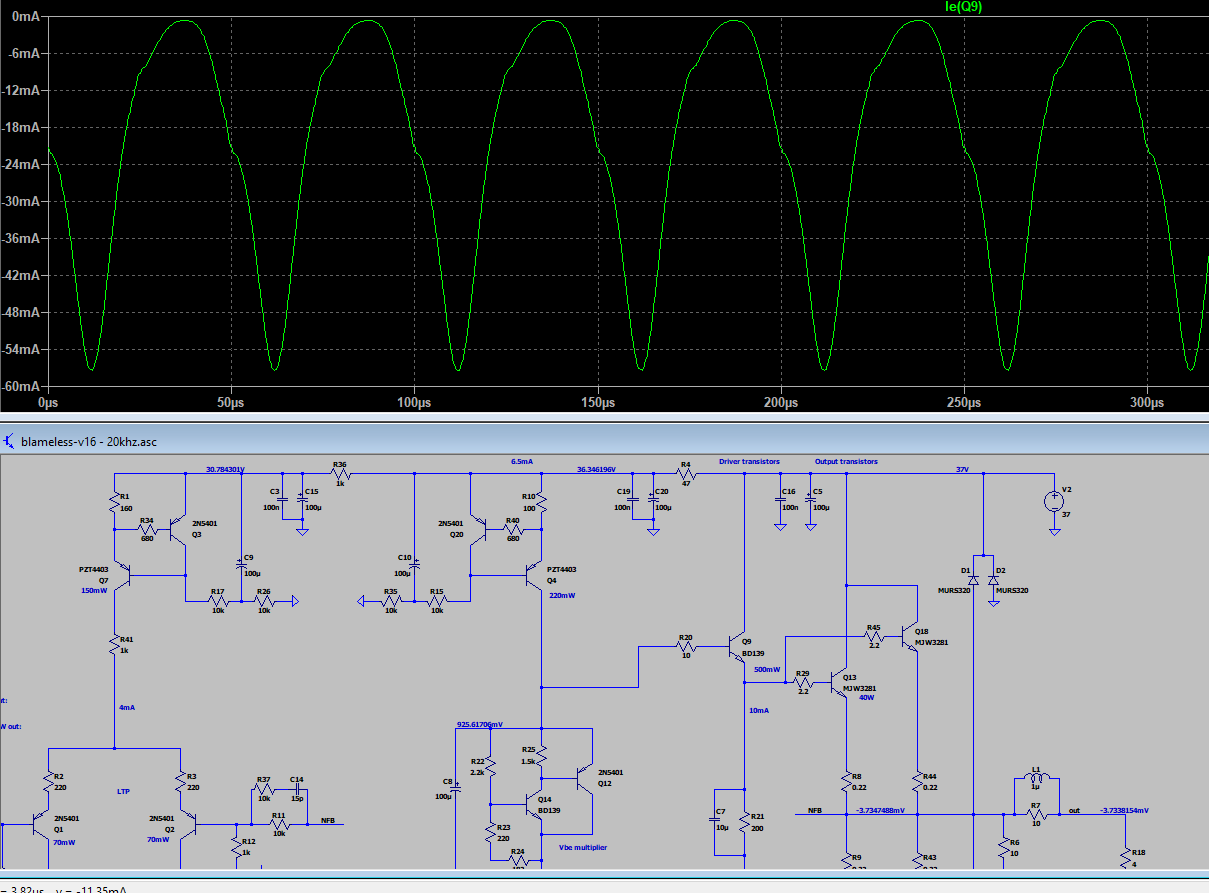Click the -3.7338154mV output voltage label
The height and width of the screenshot is (893, 1209).
1124,810
